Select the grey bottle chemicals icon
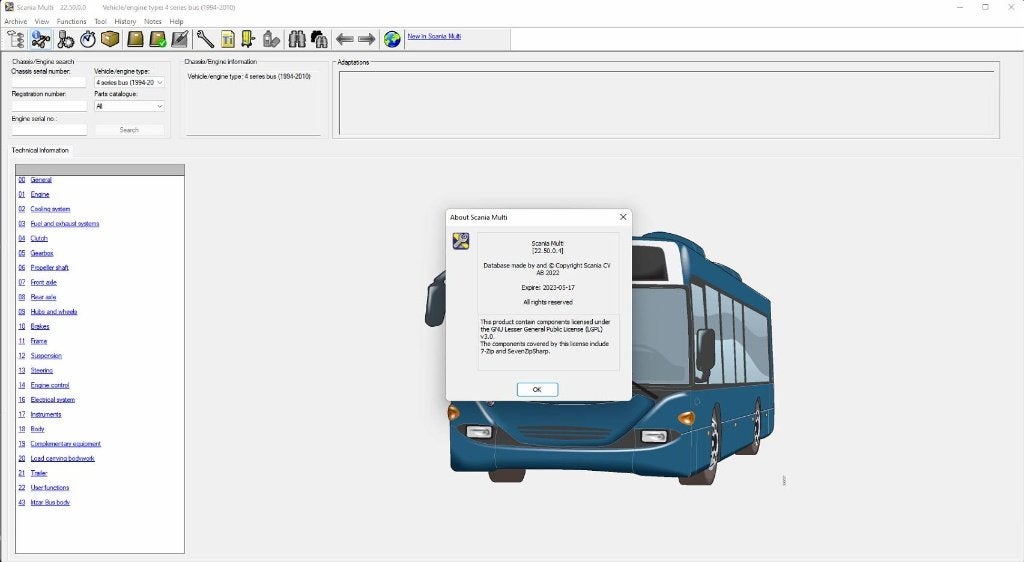The image size is (1024, 562). (x=271, y=40)
